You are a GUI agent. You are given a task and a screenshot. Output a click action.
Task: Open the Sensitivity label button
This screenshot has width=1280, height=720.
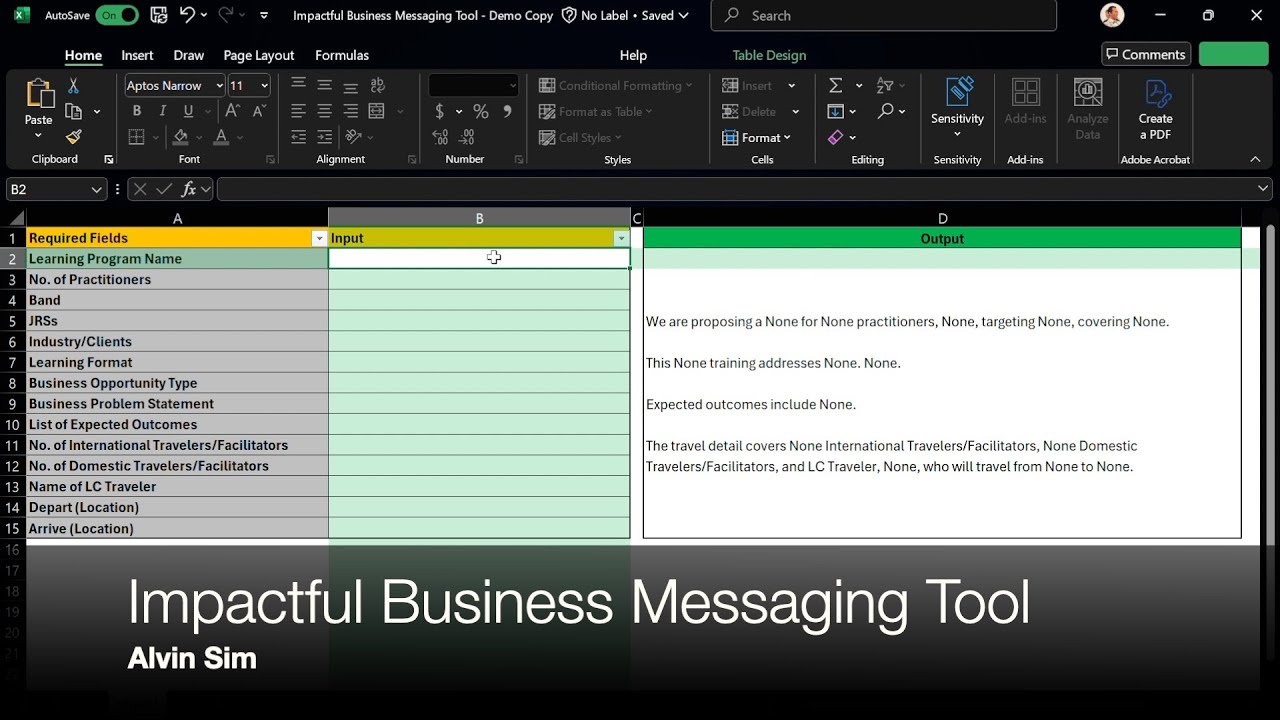click(957, 108)
